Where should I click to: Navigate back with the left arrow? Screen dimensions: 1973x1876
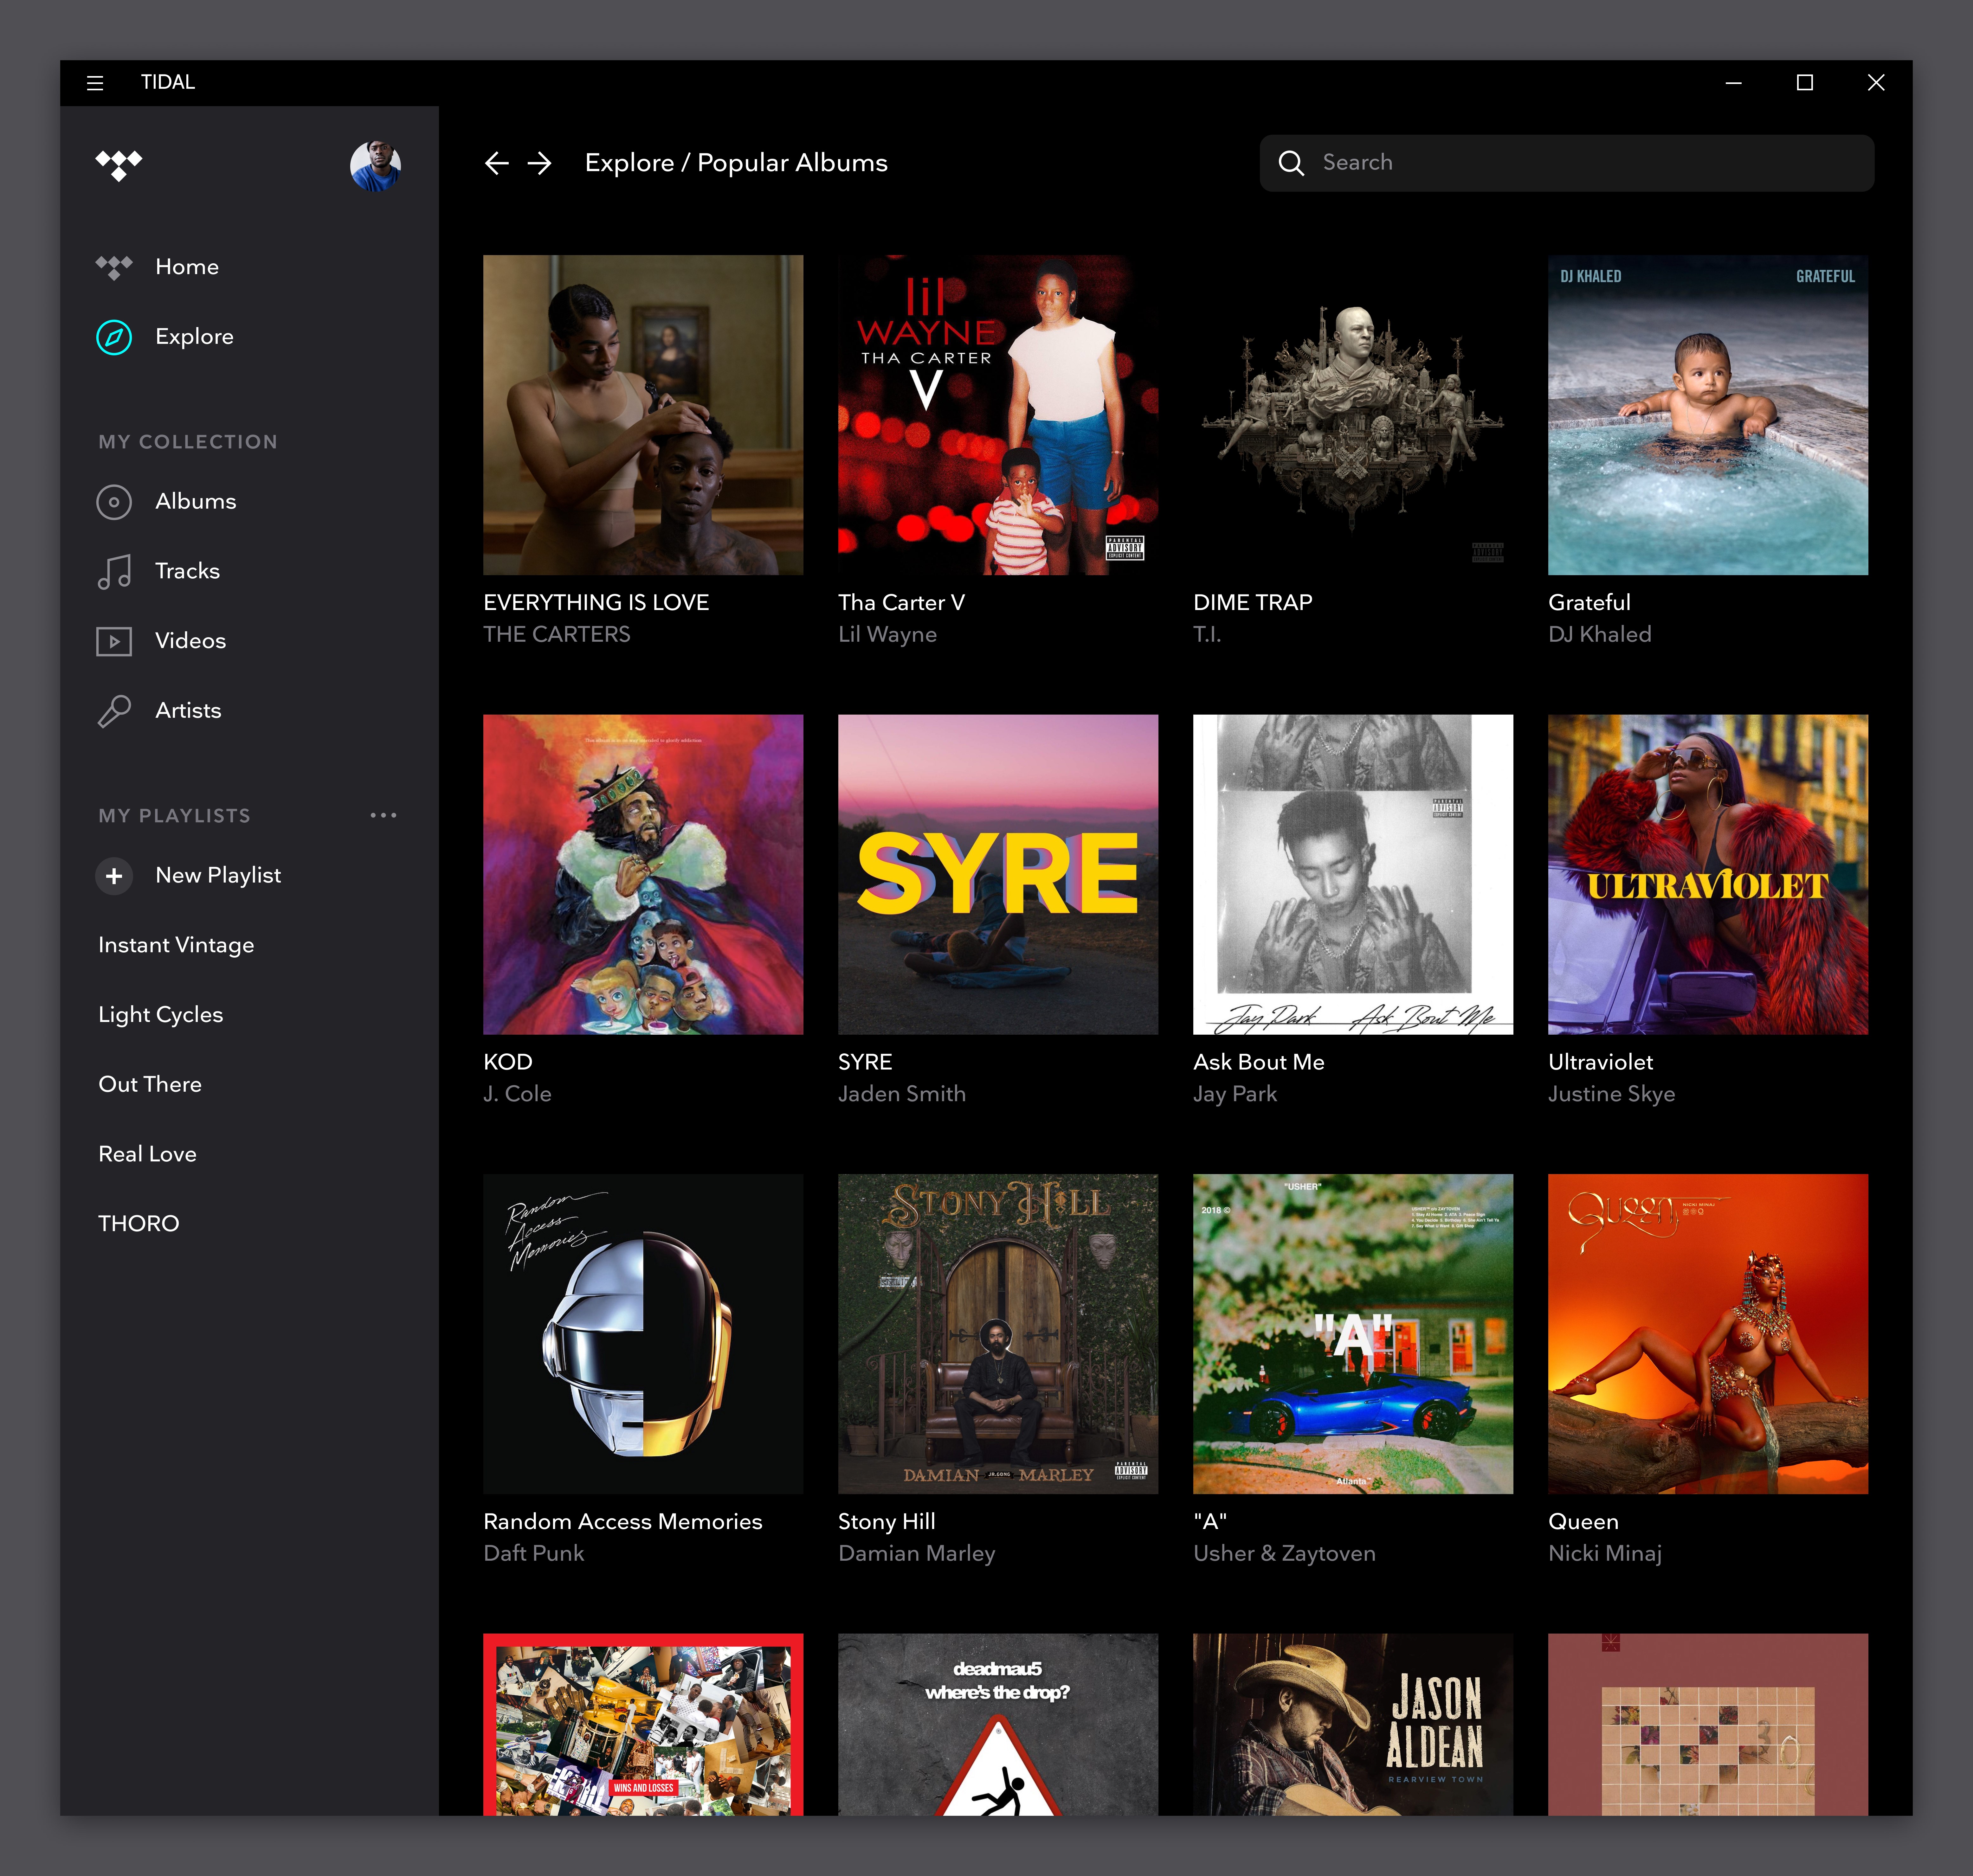click(497, 163)
